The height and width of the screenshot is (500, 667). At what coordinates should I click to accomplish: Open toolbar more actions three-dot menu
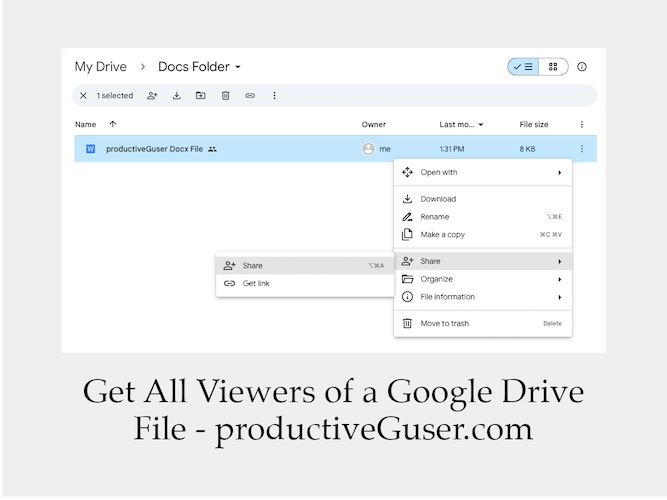coord(274,96)
